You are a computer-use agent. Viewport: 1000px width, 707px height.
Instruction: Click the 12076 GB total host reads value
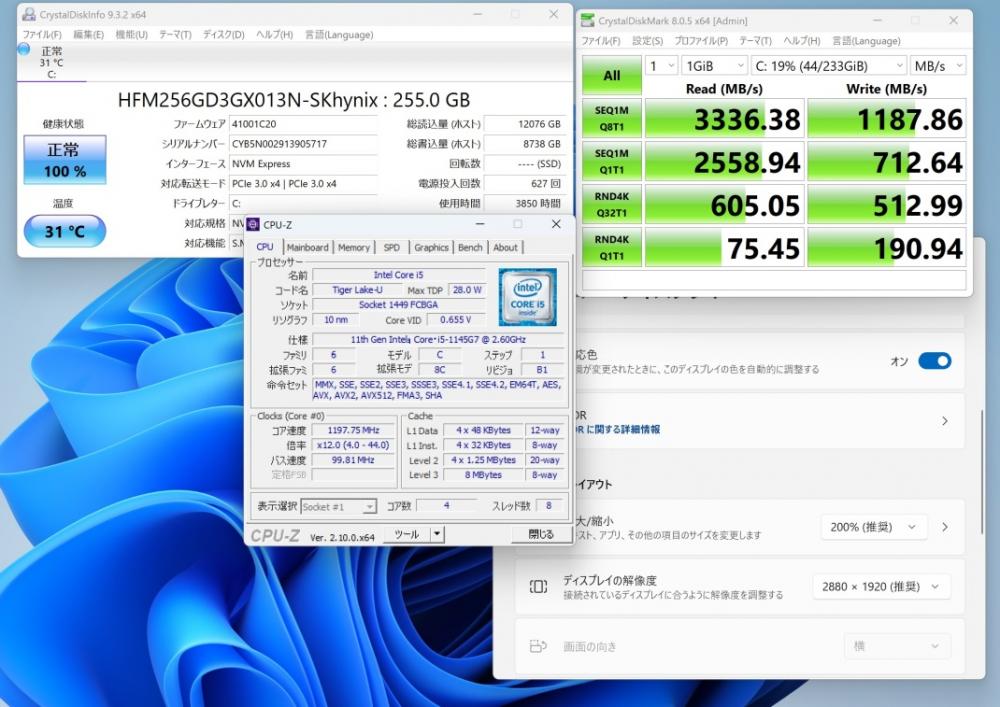click(x=525, y=124)
